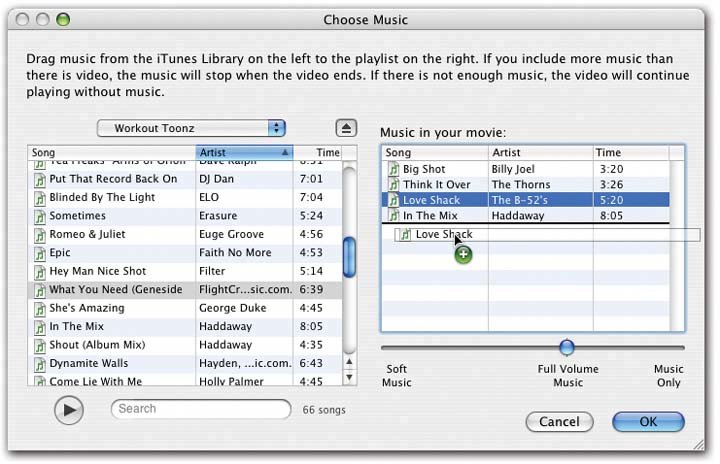Click artist The B-52's in highlighted row
720x464 pixels.
coord(519,200)
